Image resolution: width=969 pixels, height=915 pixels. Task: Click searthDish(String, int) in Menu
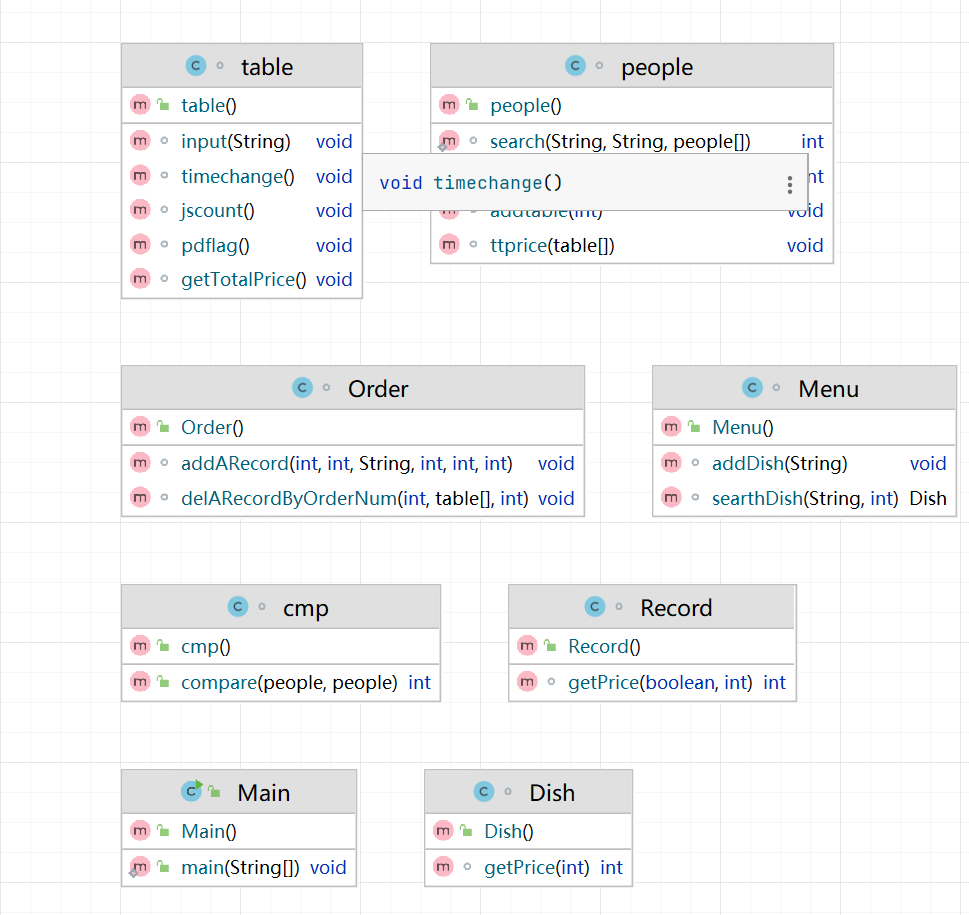(804, 498)
